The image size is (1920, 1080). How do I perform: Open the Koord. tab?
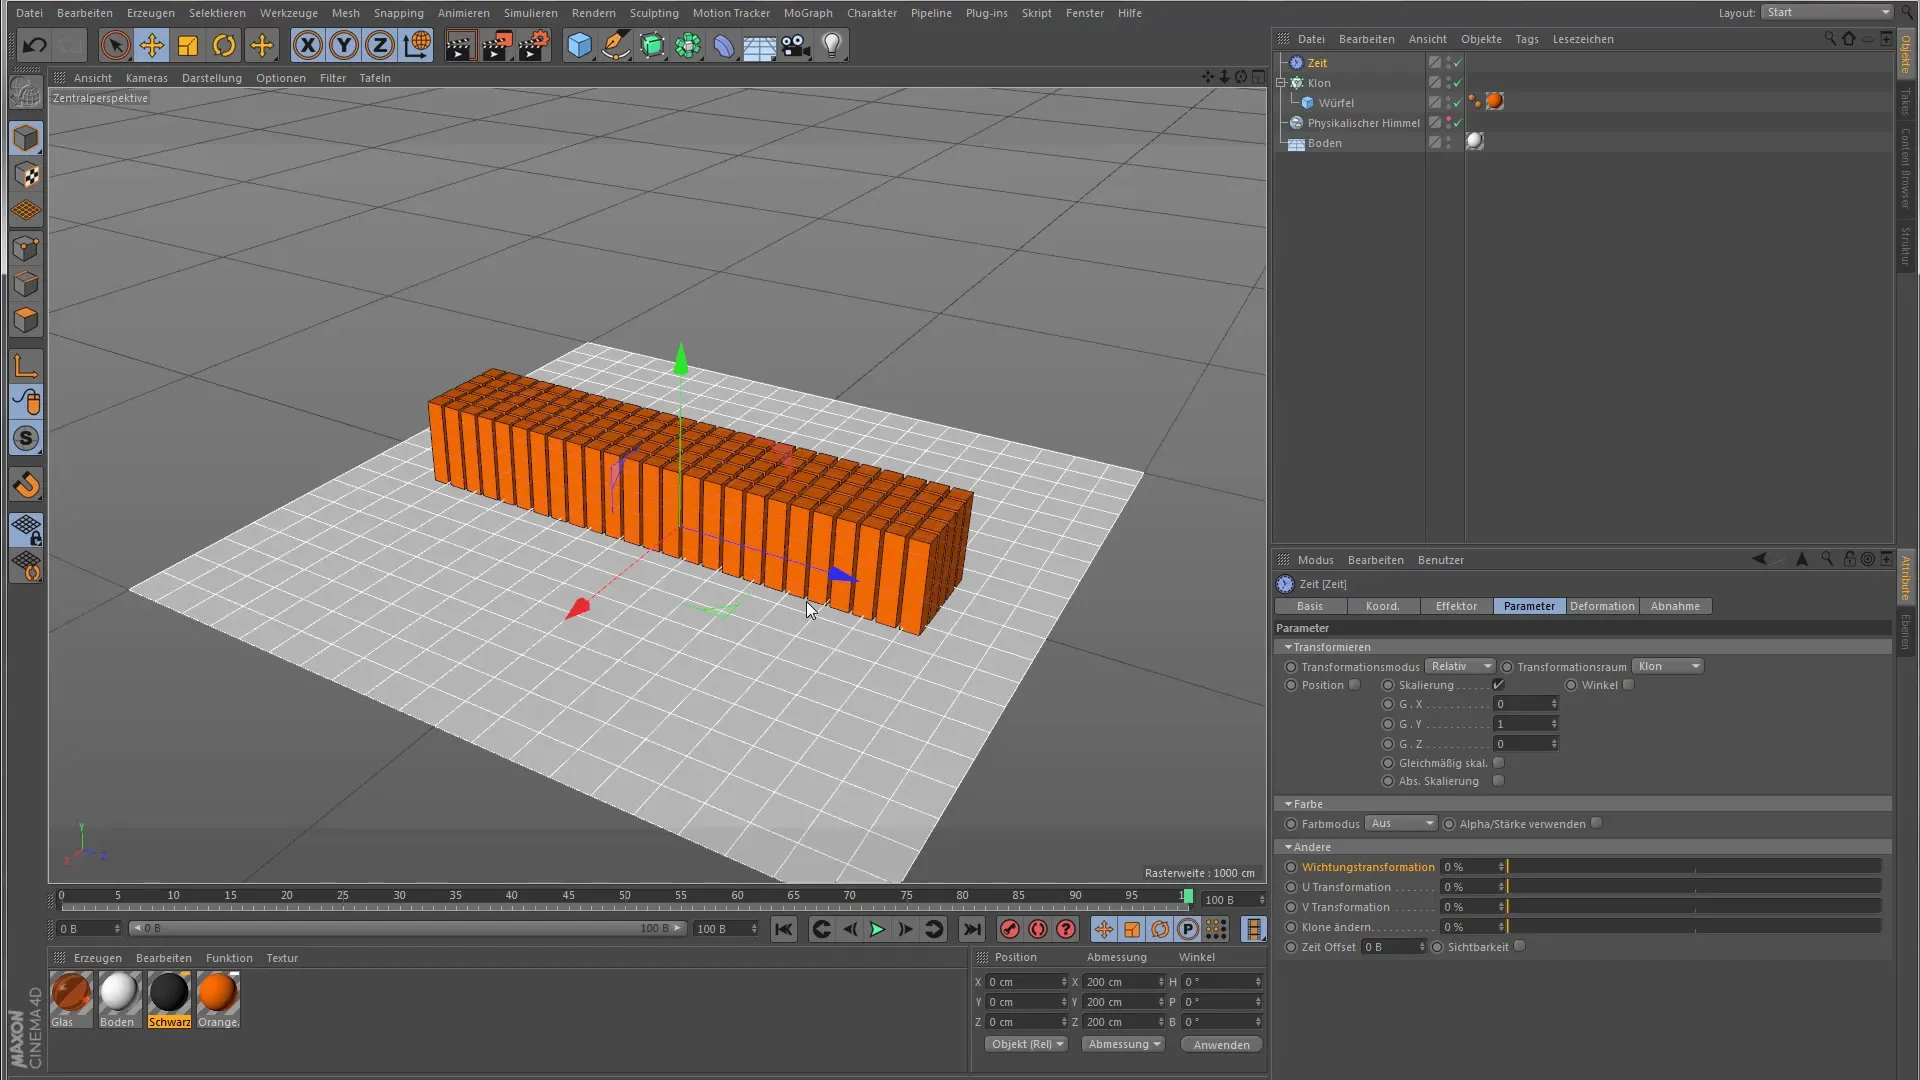tap(1383, 606)
